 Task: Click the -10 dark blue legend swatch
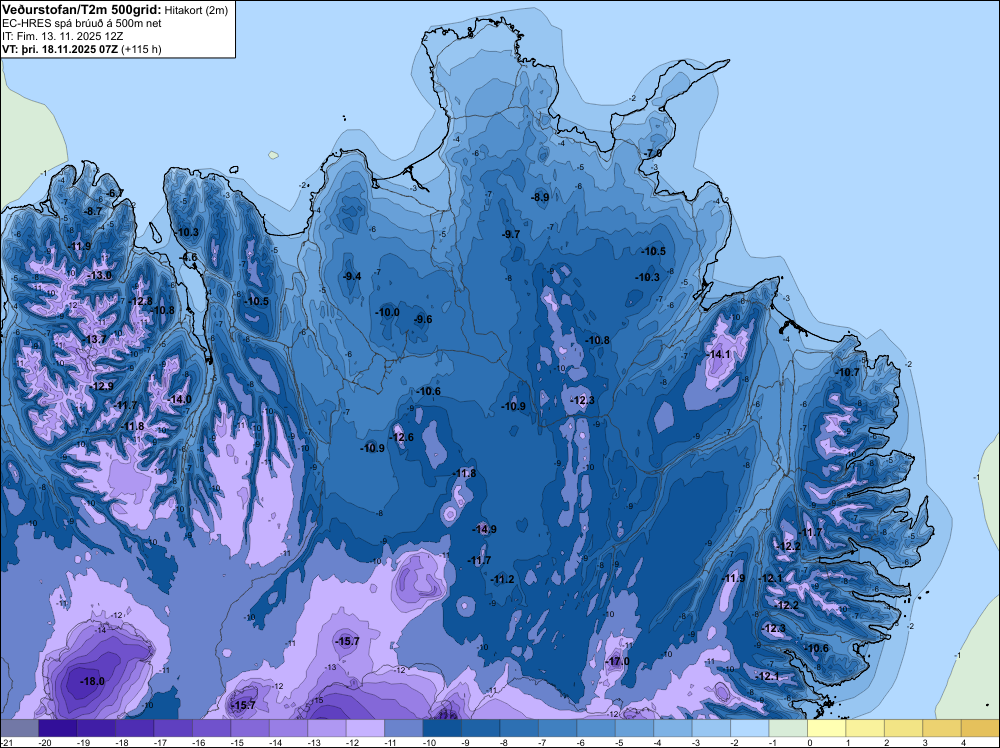442,728
